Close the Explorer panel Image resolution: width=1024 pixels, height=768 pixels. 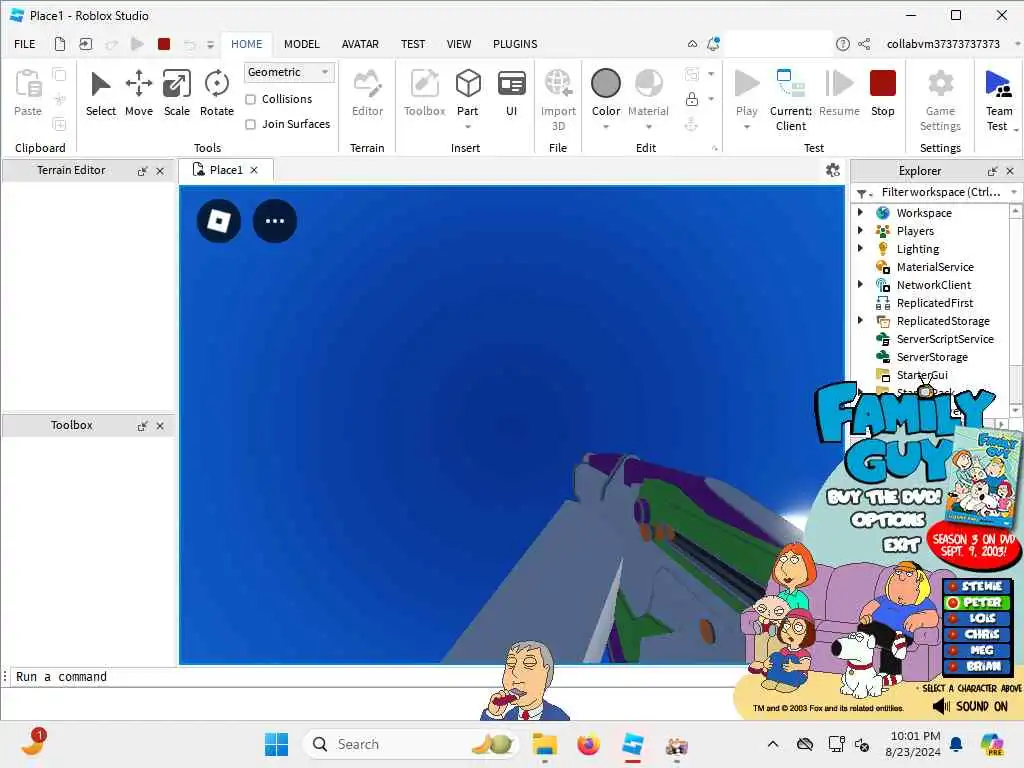click(x=1010, y=171)
